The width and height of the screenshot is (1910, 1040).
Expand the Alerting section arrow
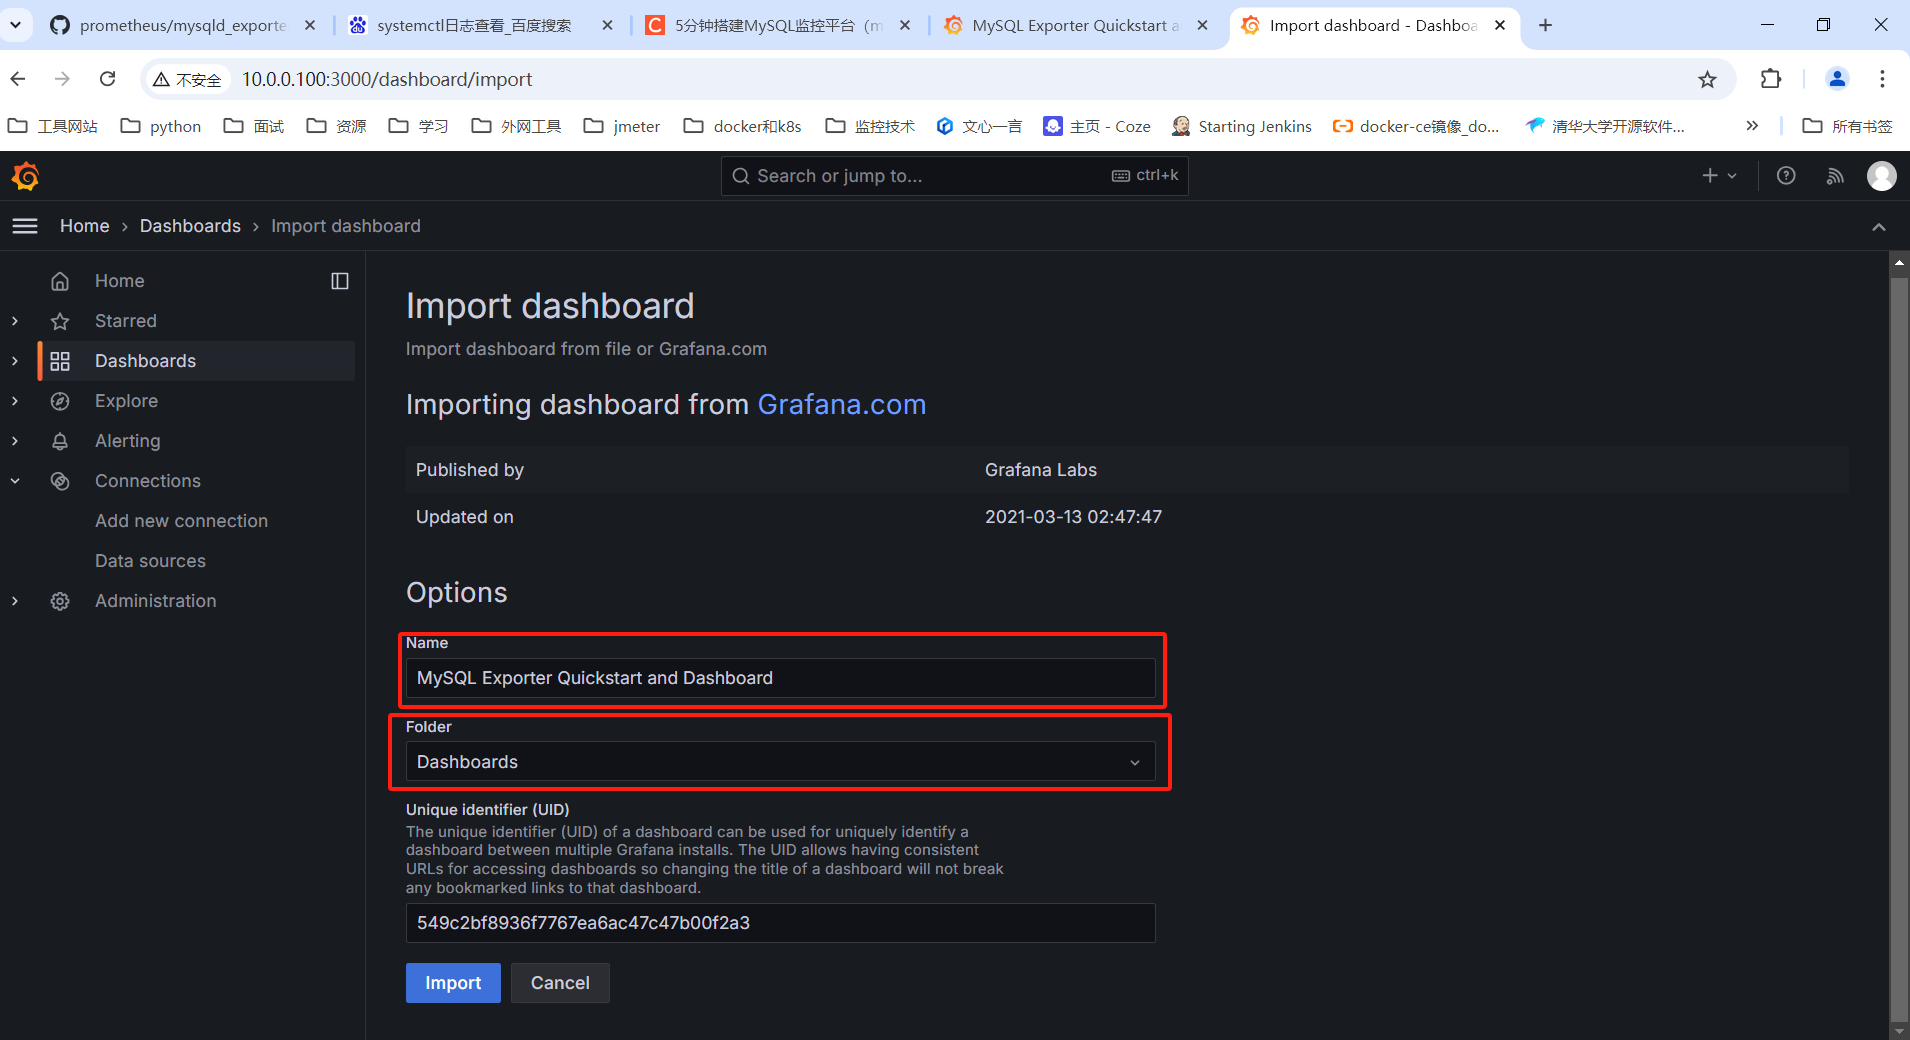[x=15, y=441]
